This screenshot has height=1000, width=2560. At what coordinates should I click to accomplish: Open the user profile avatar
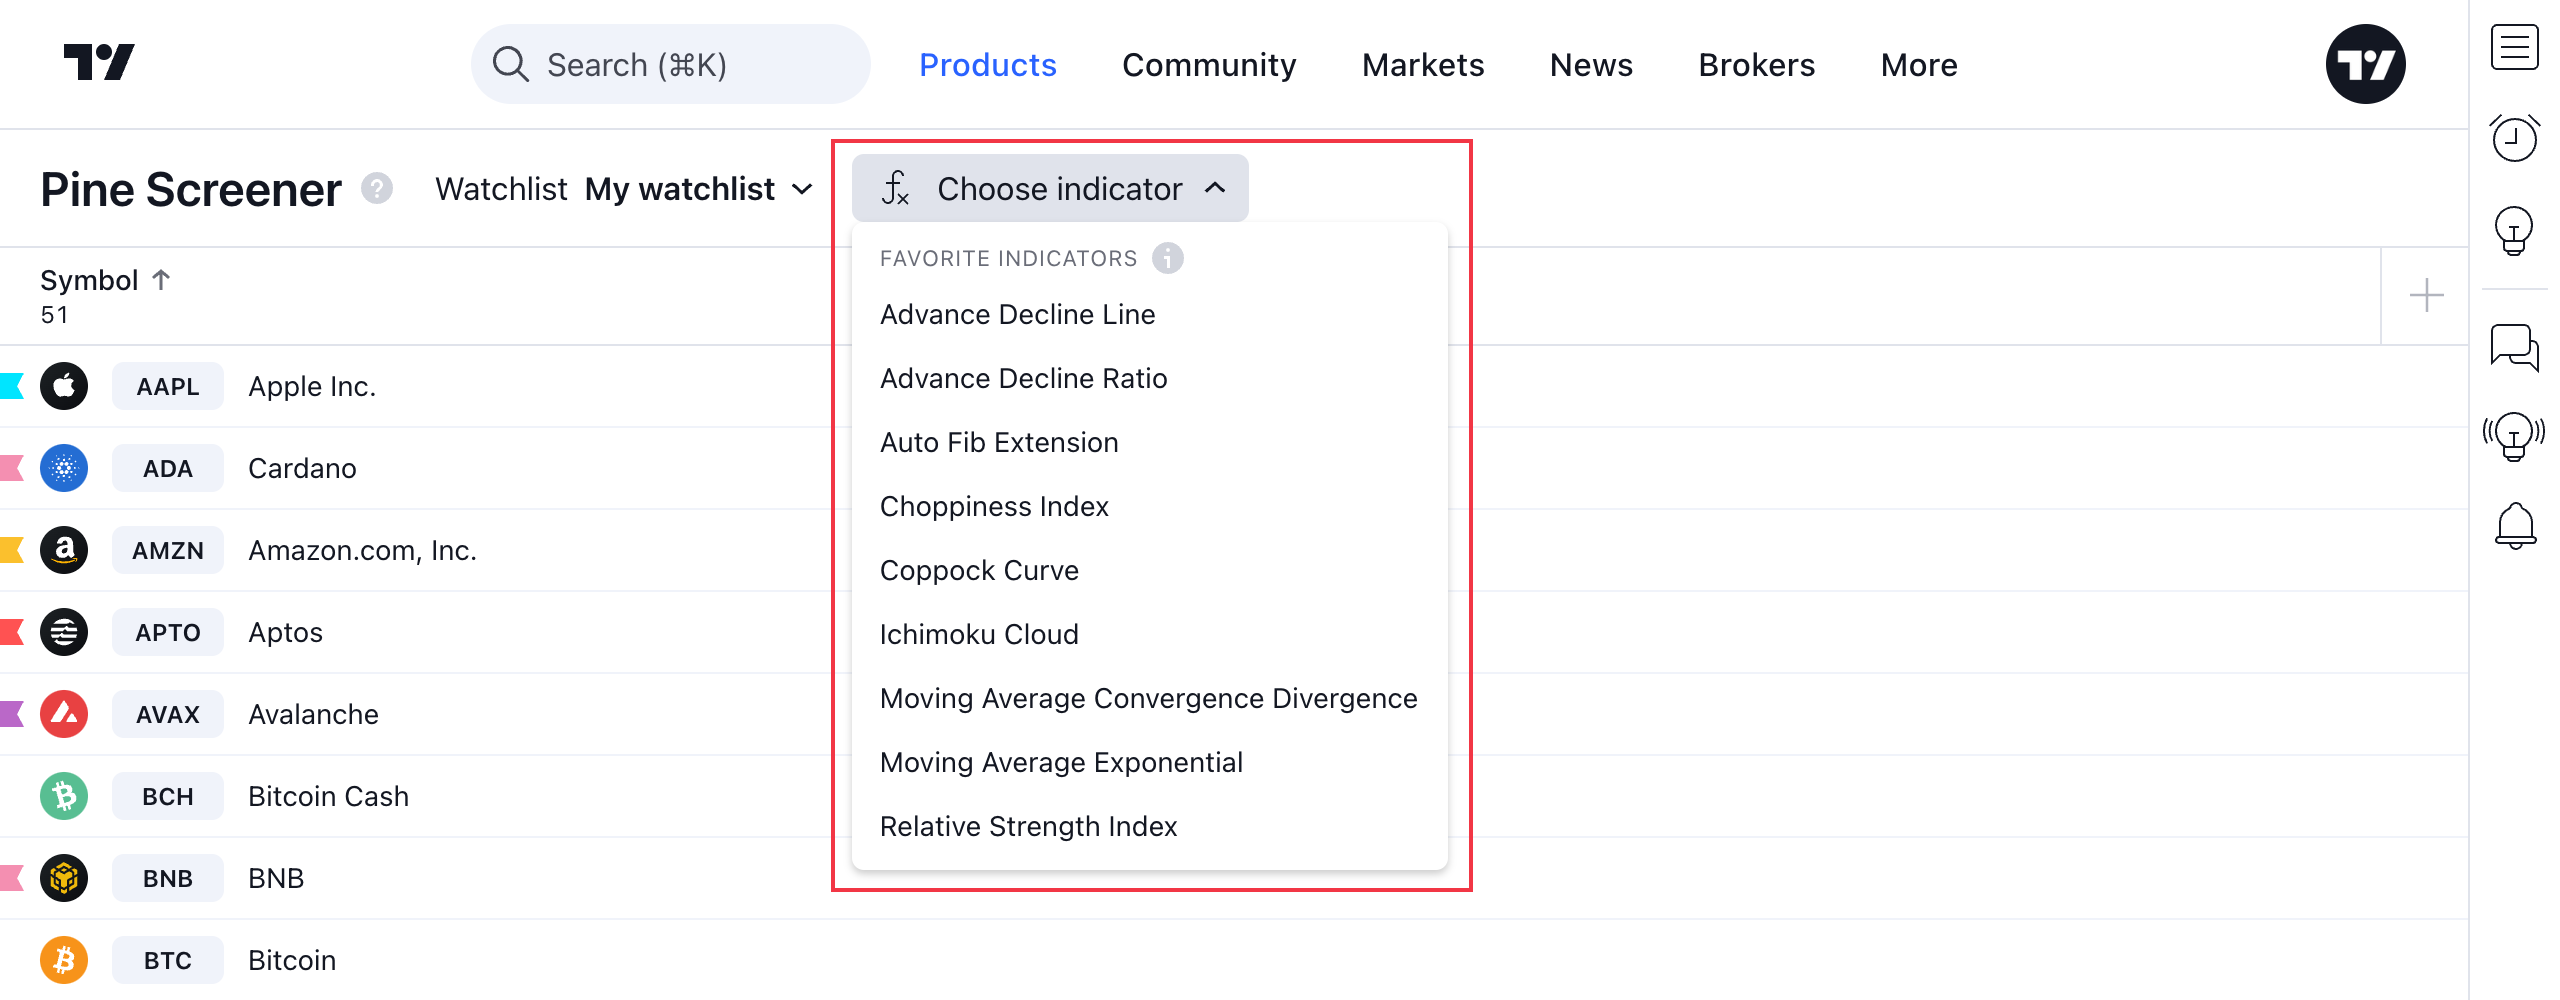click(2365, 64)
